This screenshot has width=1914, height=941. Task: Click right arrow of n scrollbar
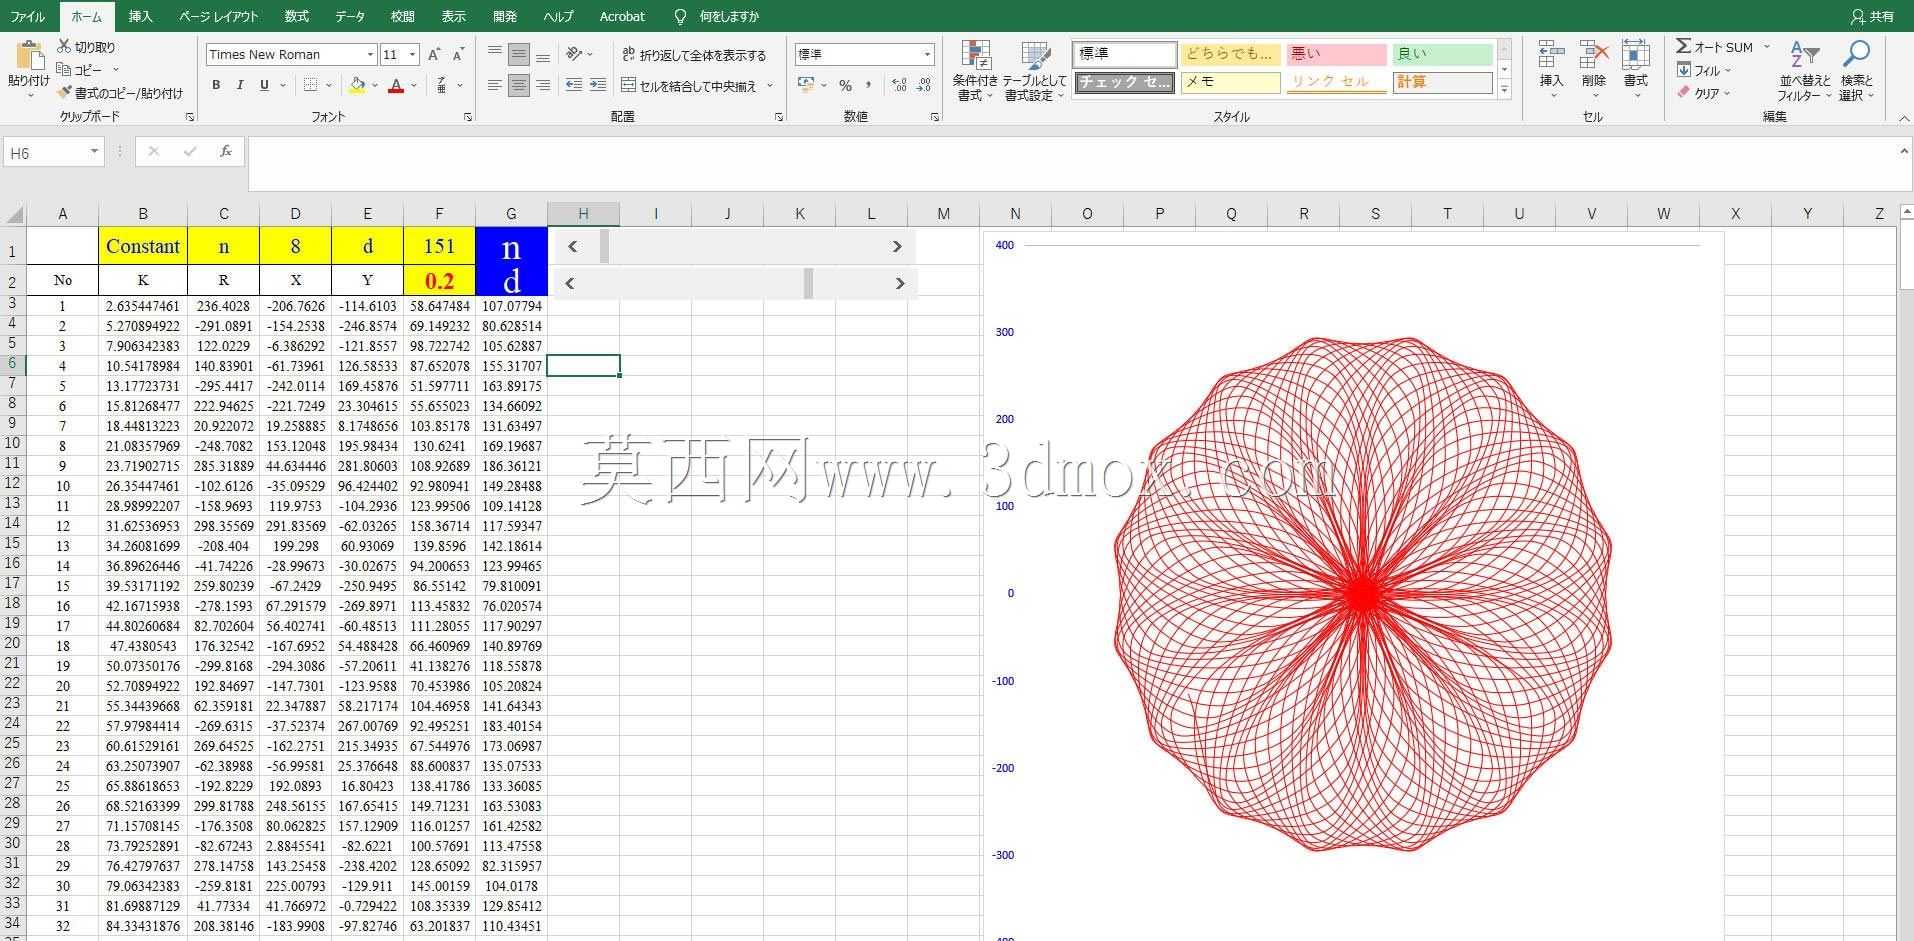pyautogui.click(x=897, y=246)
